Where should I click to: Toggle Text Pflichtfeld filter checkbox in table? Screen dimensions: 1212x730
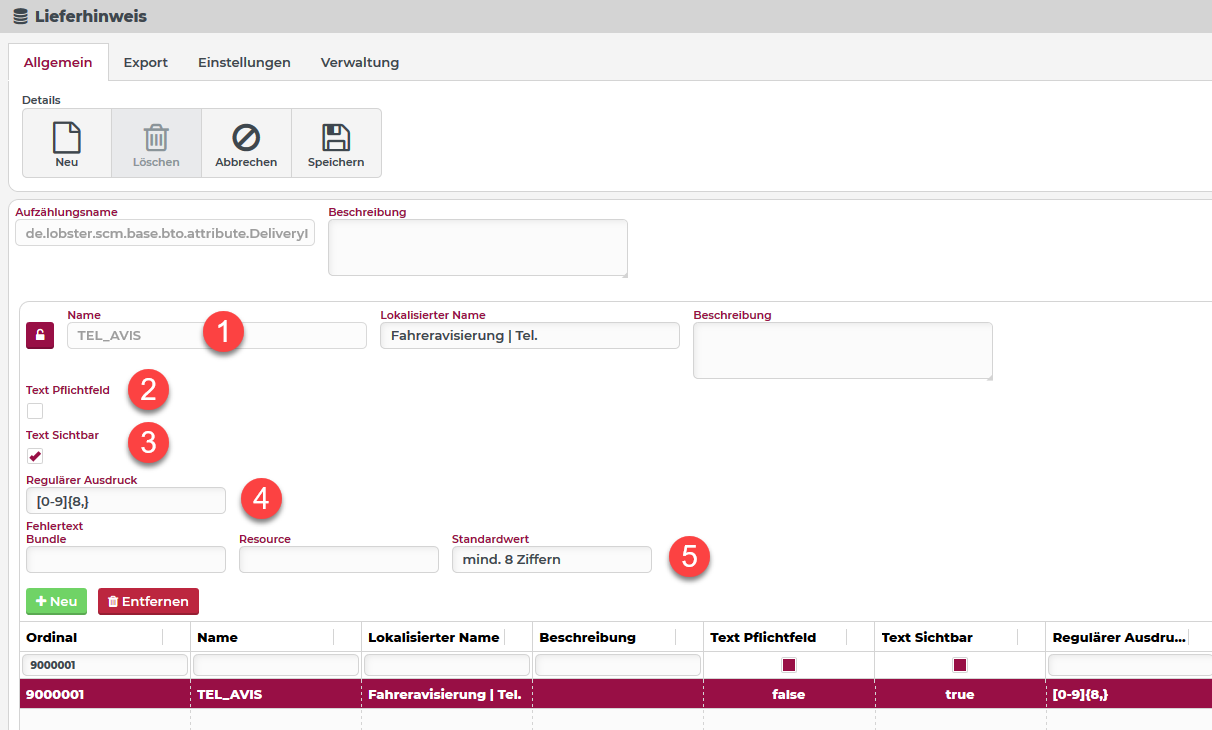click(x=789, y=665)
